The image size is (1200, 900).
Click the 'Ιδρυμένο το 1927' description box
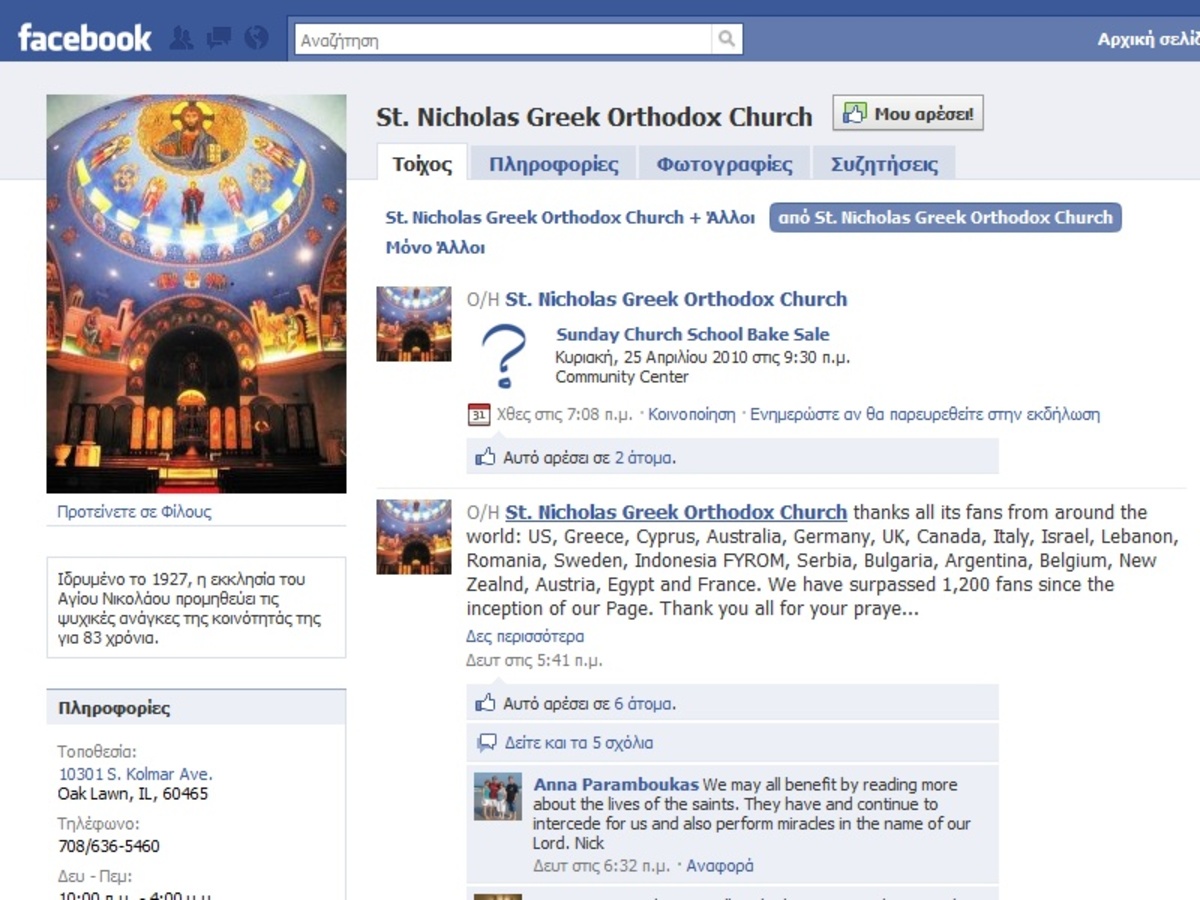point(196,608)
